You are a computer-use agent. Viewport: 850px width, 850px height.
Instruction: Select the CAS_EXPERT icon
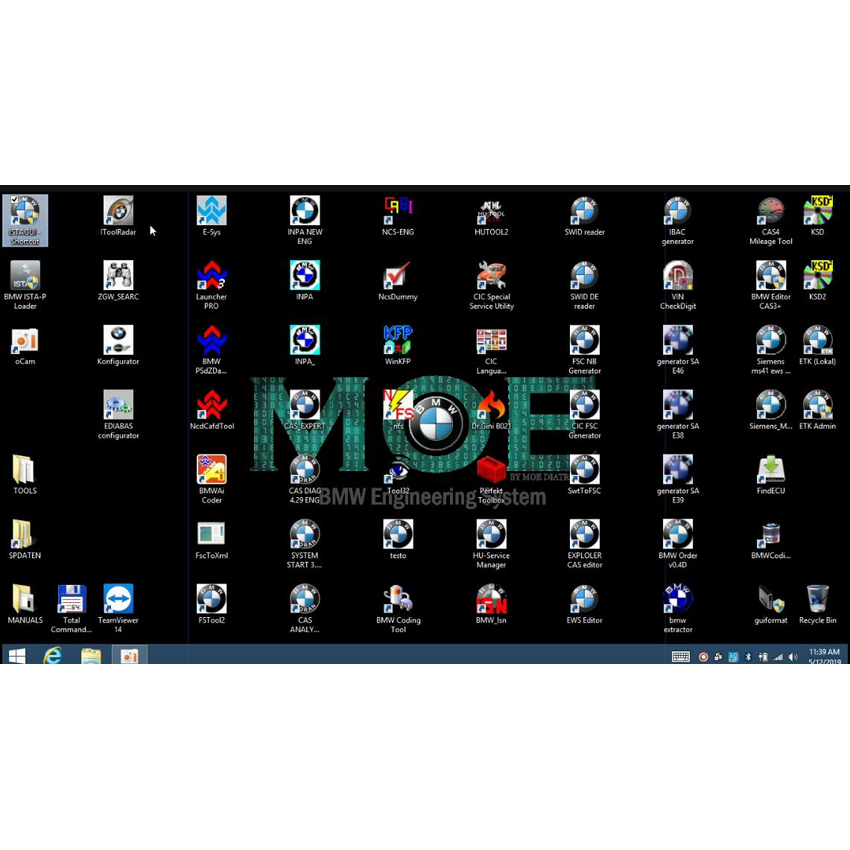[305, 410]
